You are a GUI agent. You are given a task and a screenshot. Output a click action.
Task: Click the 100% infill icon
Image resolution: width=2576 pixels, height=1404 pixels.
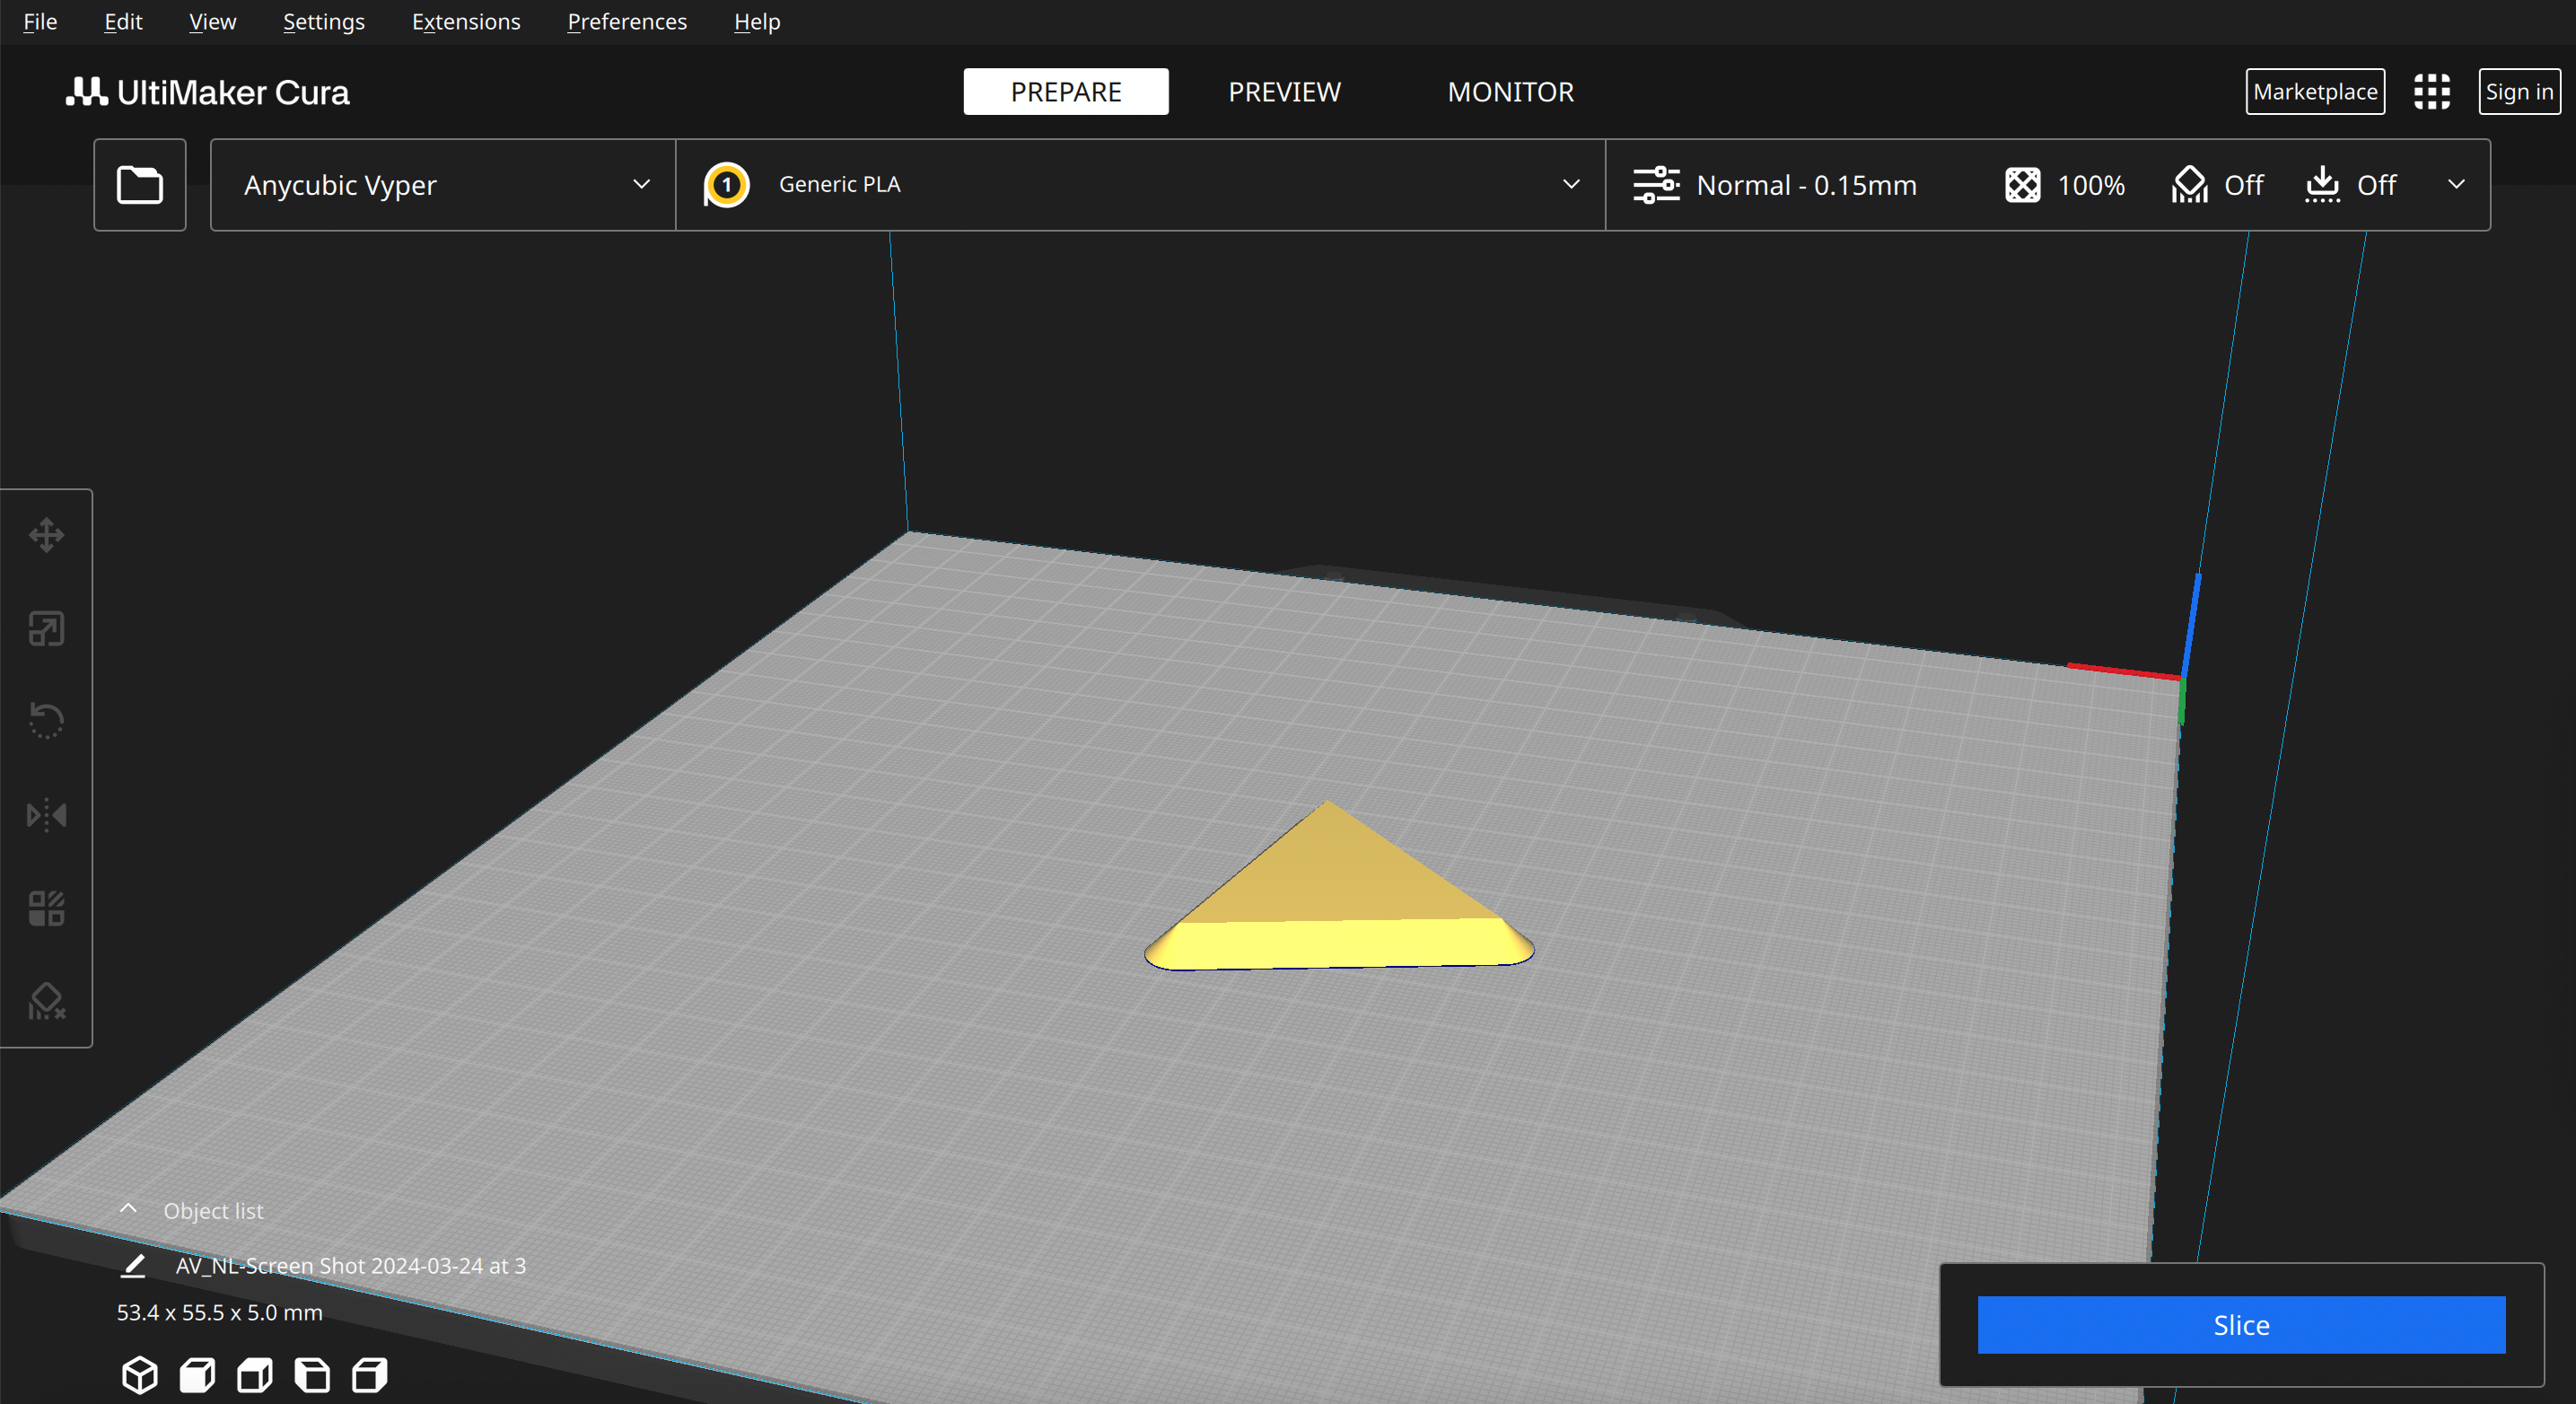tap(2022, 185)
